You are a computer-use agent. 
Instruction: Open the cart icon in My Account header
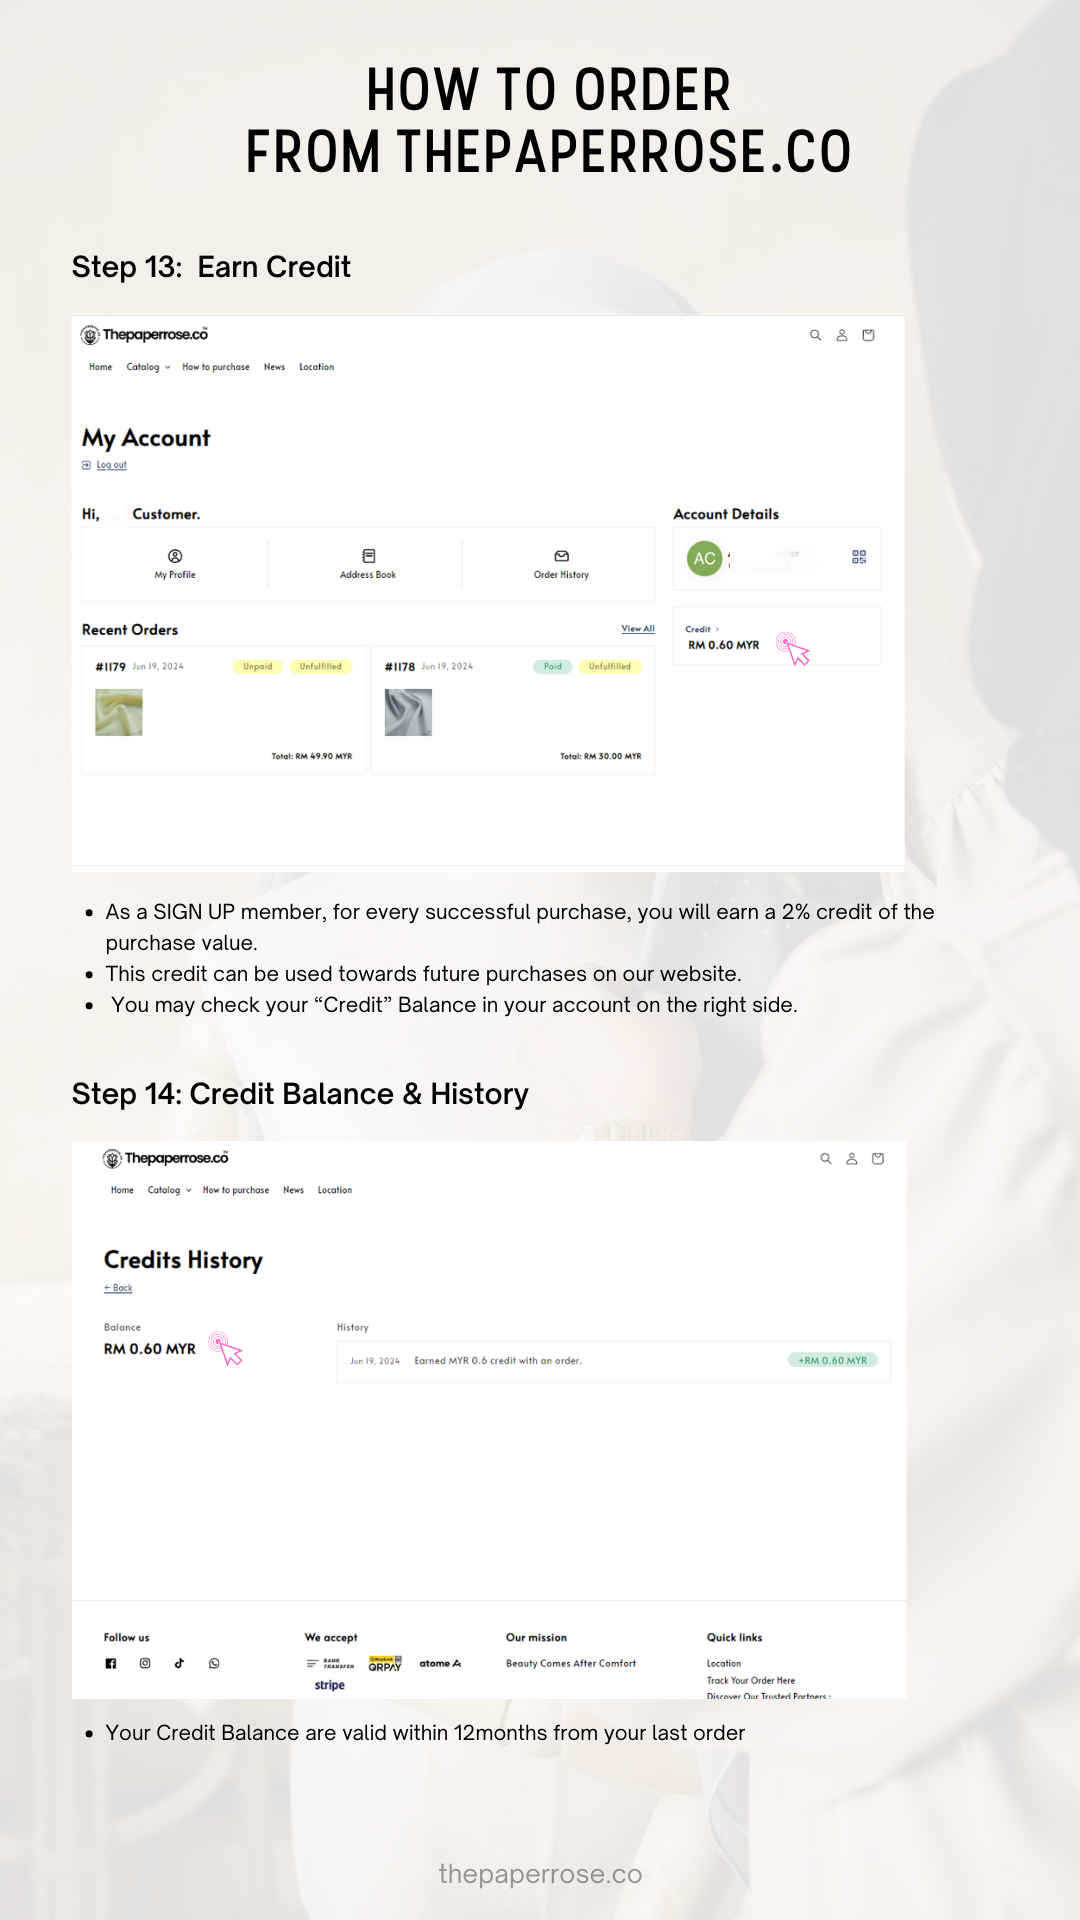pyautogui.click(x=868, y=336)
